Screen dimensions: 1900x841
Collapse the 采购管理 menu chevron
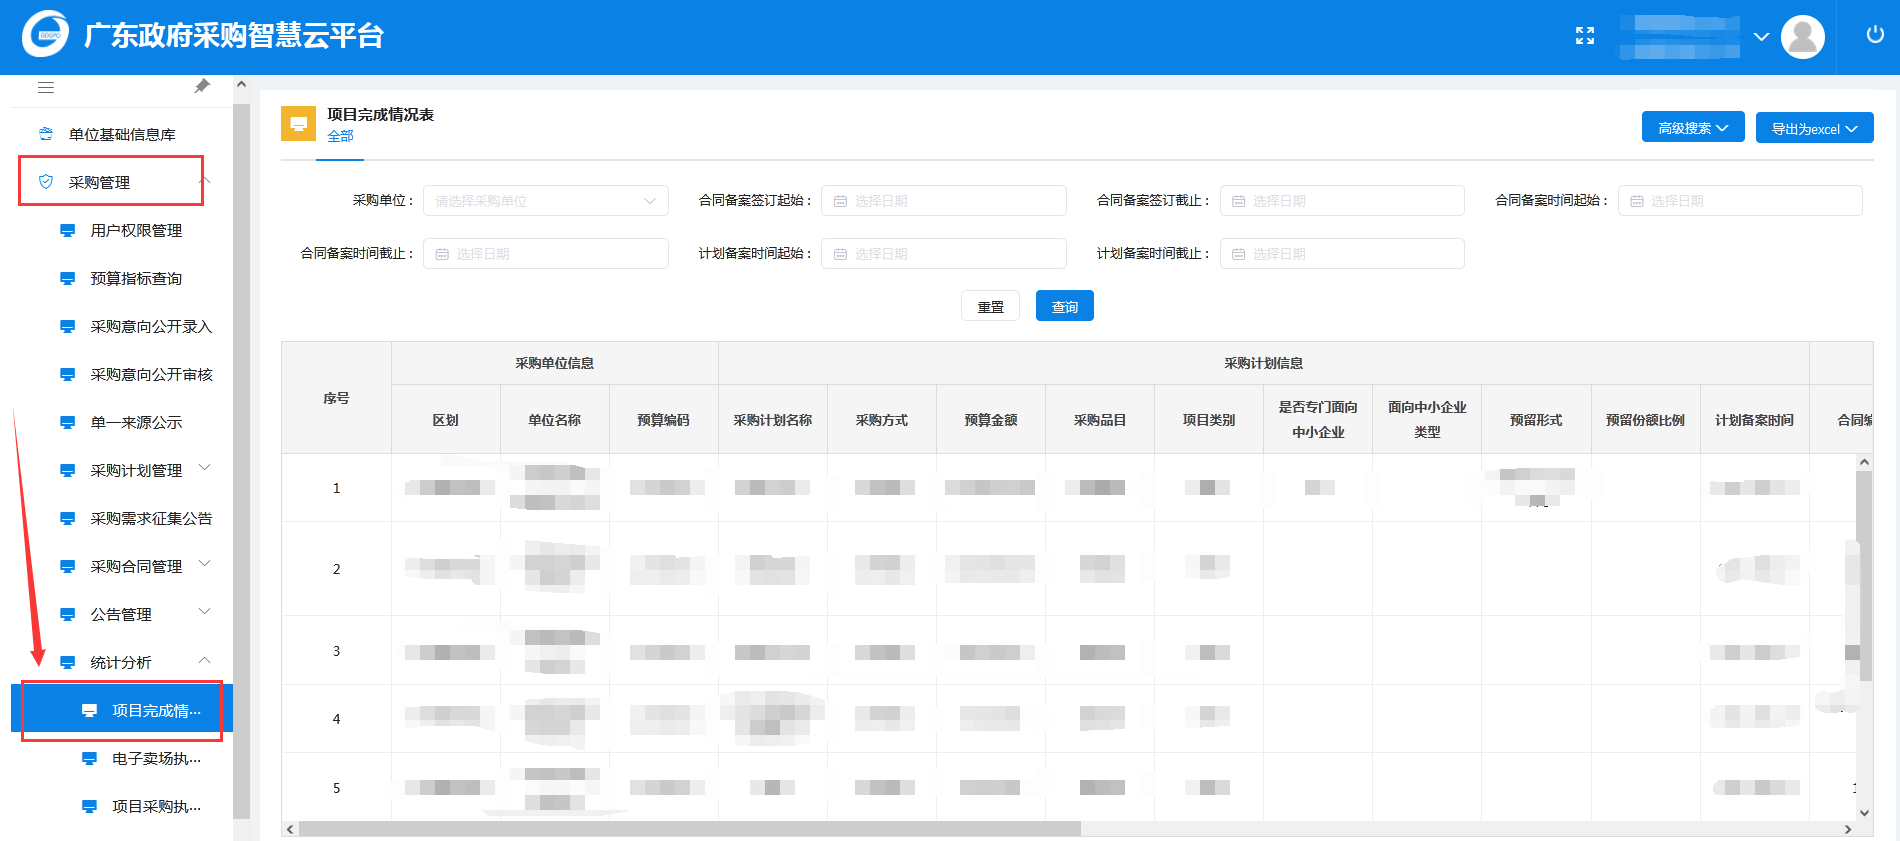(x=205, y=181)
